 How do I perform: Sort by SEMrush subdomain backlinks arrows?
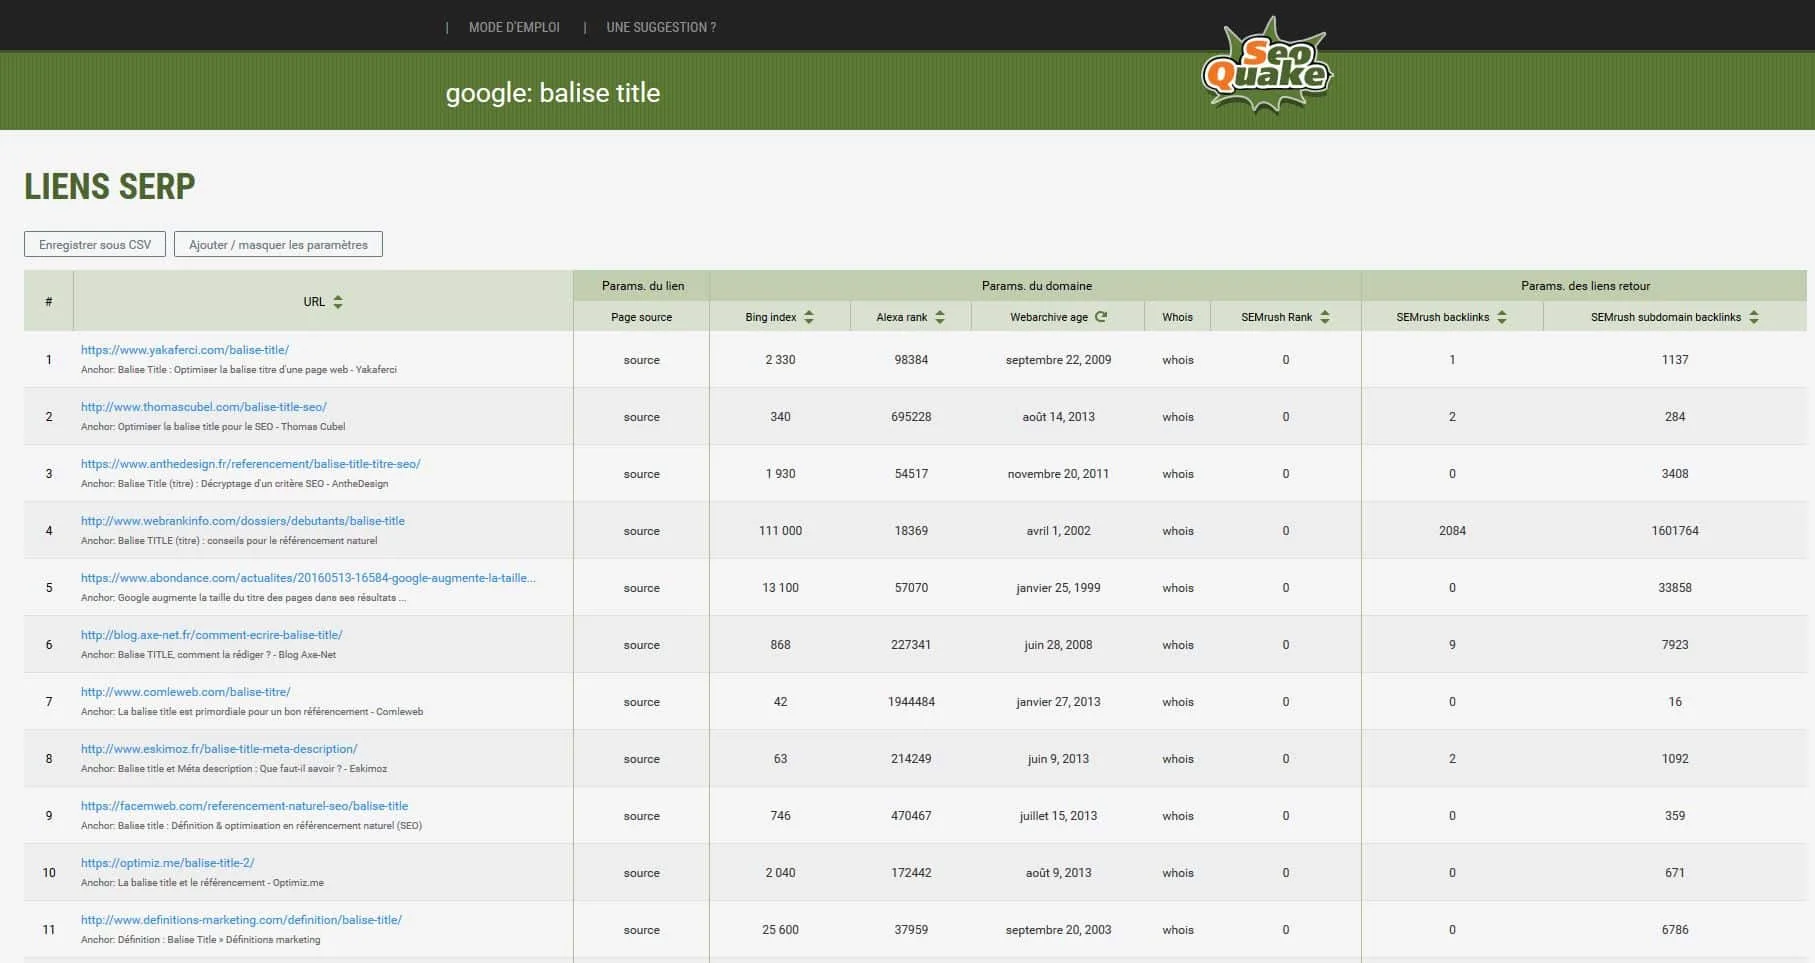pyautogui.click(x=1754, y=317)
